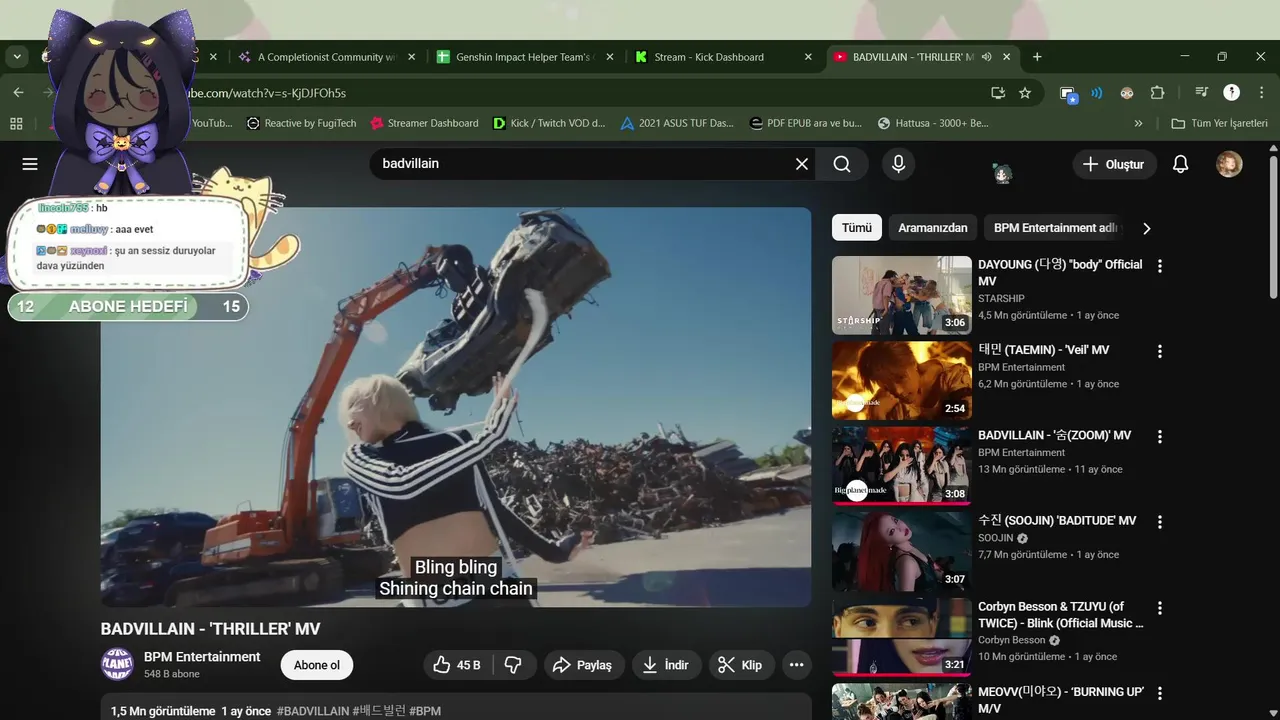This screenshot has width=1280, height=720.
Task: Open Reactive by FugiTech bookmark
Action: click(301, 123)
